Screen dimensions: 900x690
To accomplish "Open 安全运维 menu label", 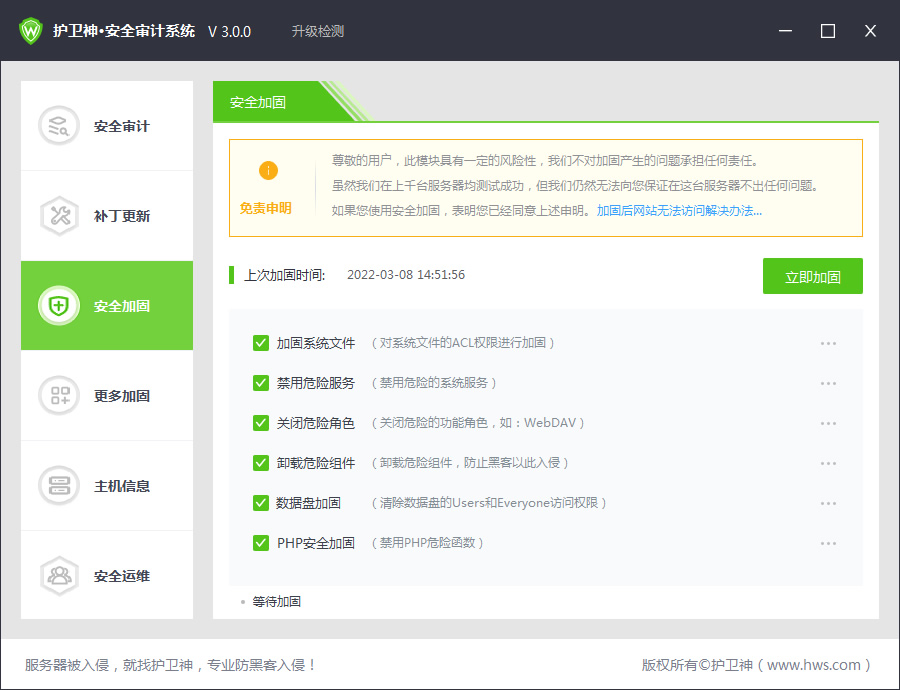I will (122, 576).
